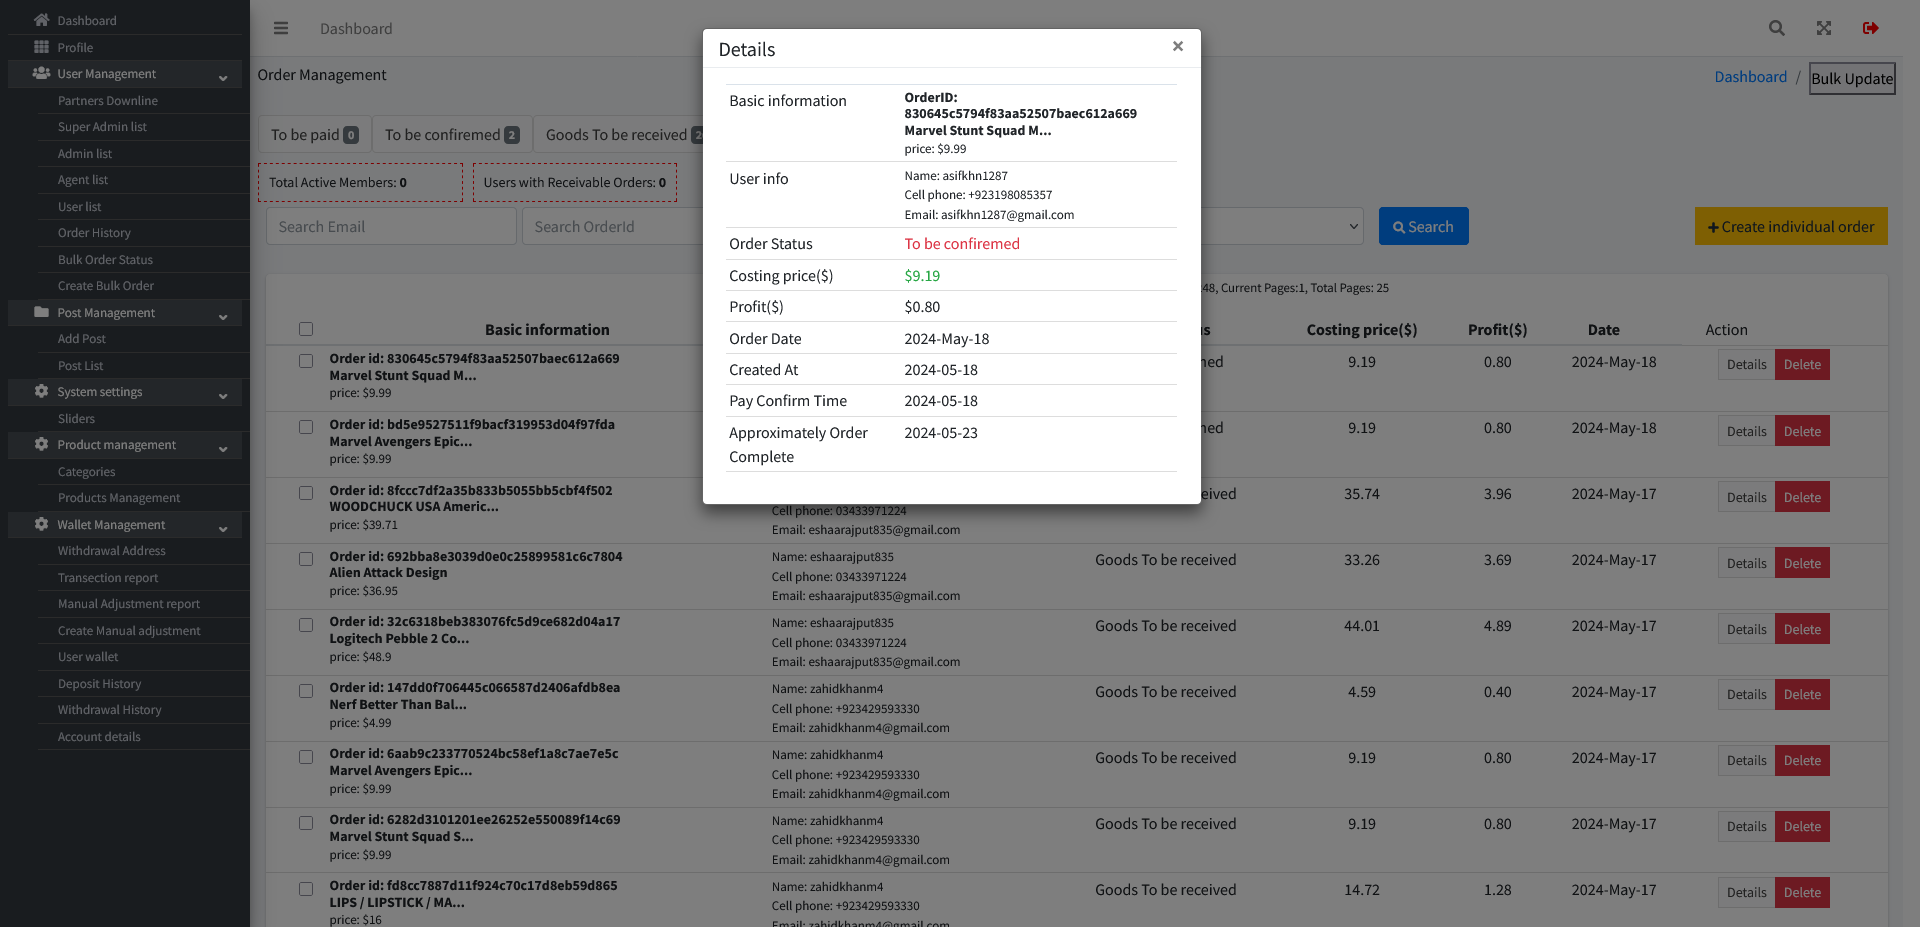Check the Logitech Pebble order checkbox
Viewport: 1920px width, 927px height.
pyautogui.click(x=306, y=625)
